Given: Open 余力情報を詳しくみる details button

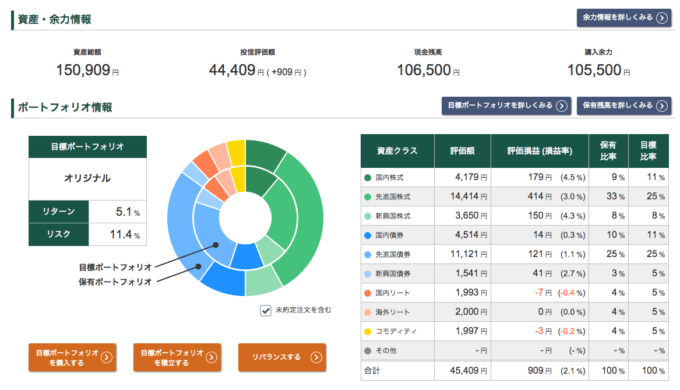Looking at the screenshot, I should [624, 18].
